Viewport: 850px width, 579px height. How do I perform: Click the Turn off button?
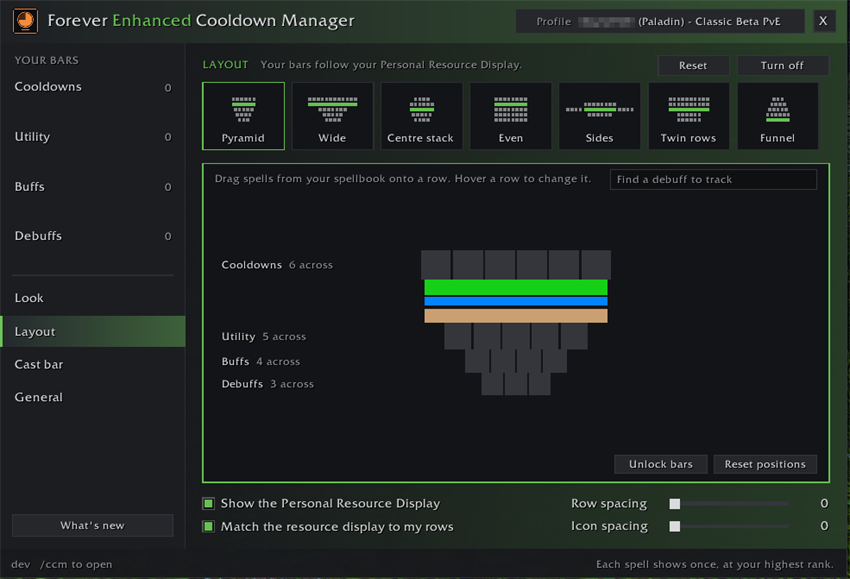[x=782, y=66]
